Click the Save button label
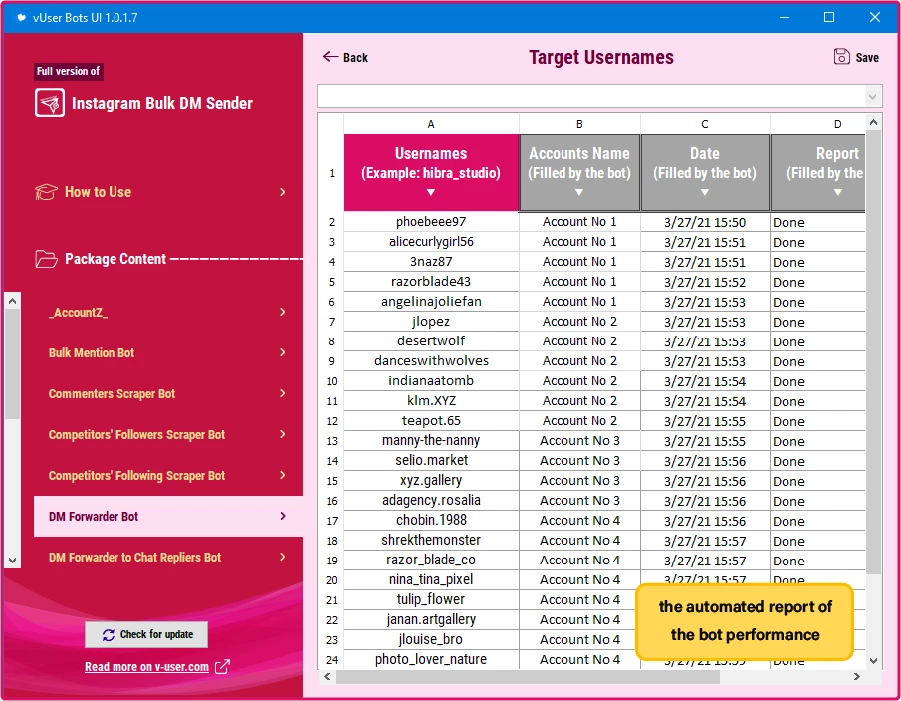The height and width of the screenshot is (701, 901). (x=867, y=57)
